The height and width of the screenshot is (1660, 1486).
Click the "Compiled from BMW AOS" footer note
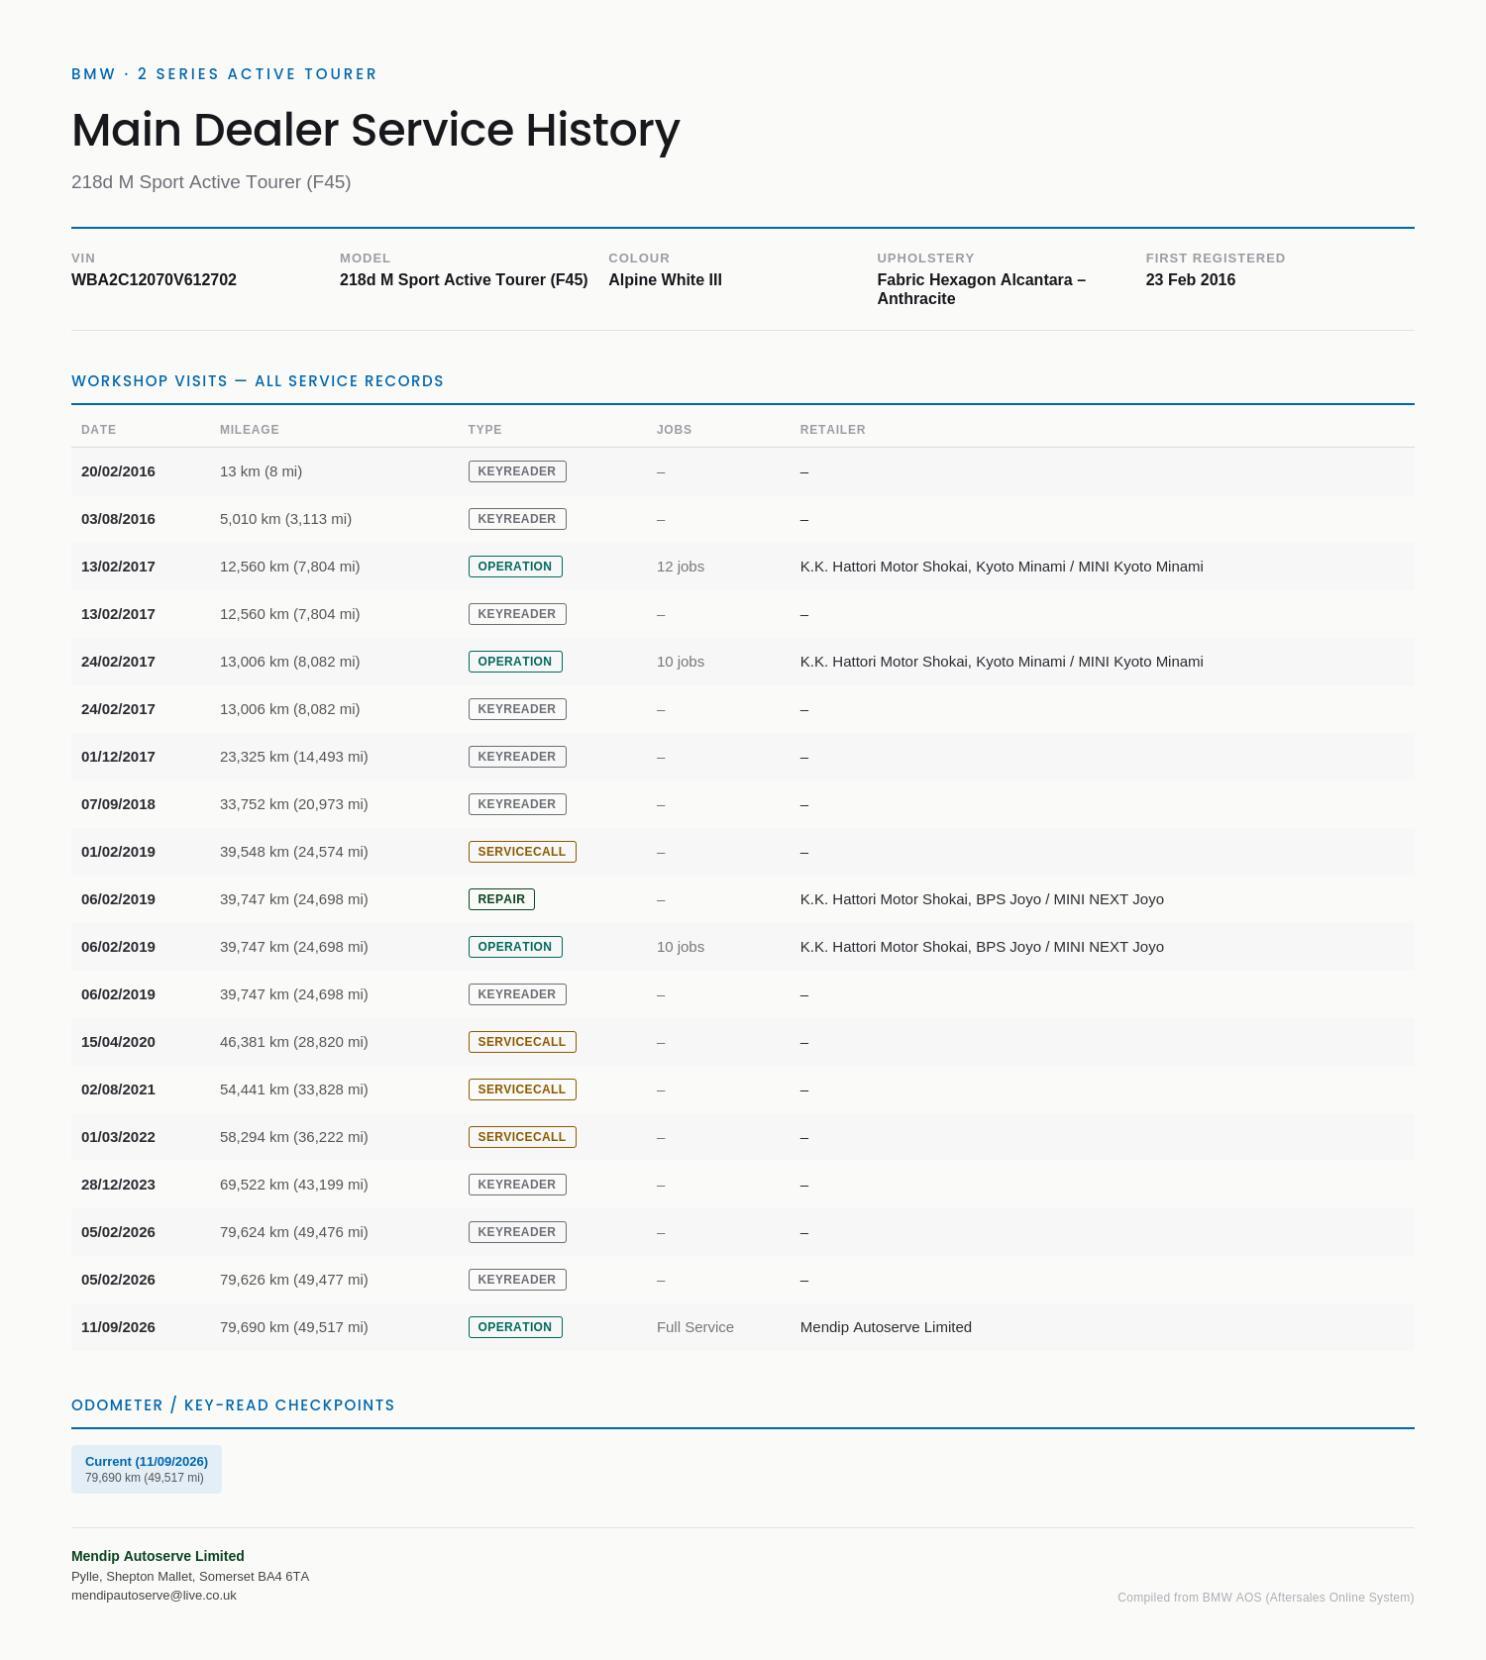click(x=1266, y=1597)
